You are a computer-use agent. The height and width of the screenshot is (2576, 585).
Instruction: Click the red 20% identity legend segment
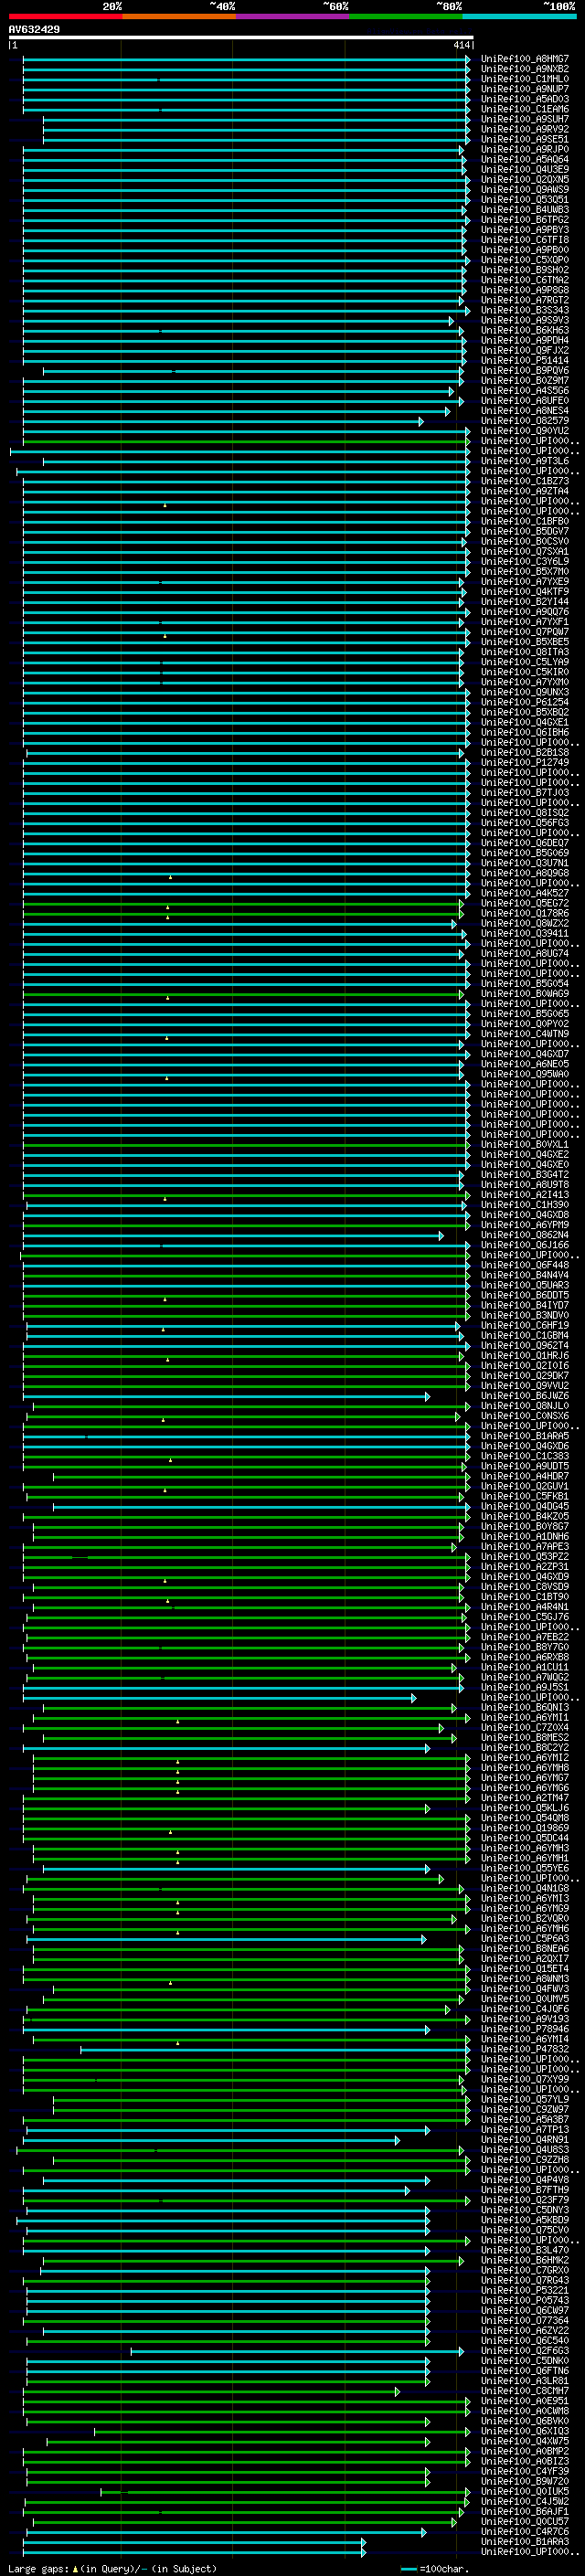coord(65,16)
